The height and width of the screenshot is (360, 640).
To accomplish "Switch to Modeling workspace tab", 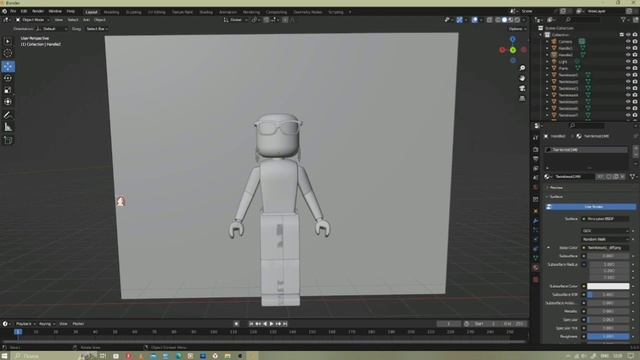I will point(111,12).
